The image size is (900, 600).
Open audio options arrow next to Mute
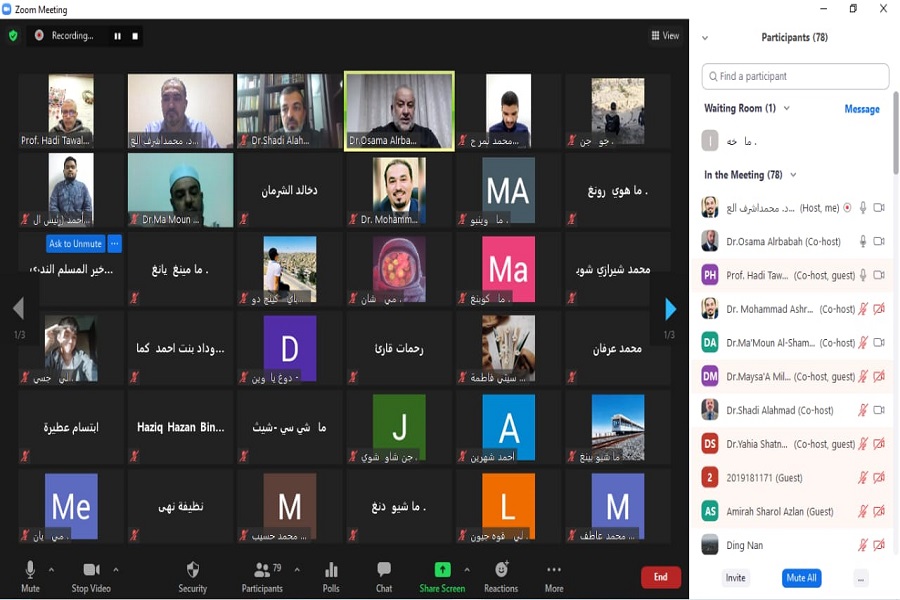pos(52,570)
